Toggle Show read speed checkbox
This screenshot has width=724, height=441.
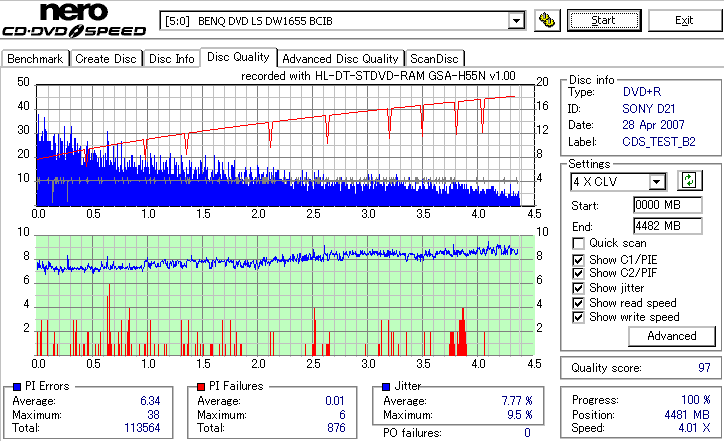tap(578, 303)
